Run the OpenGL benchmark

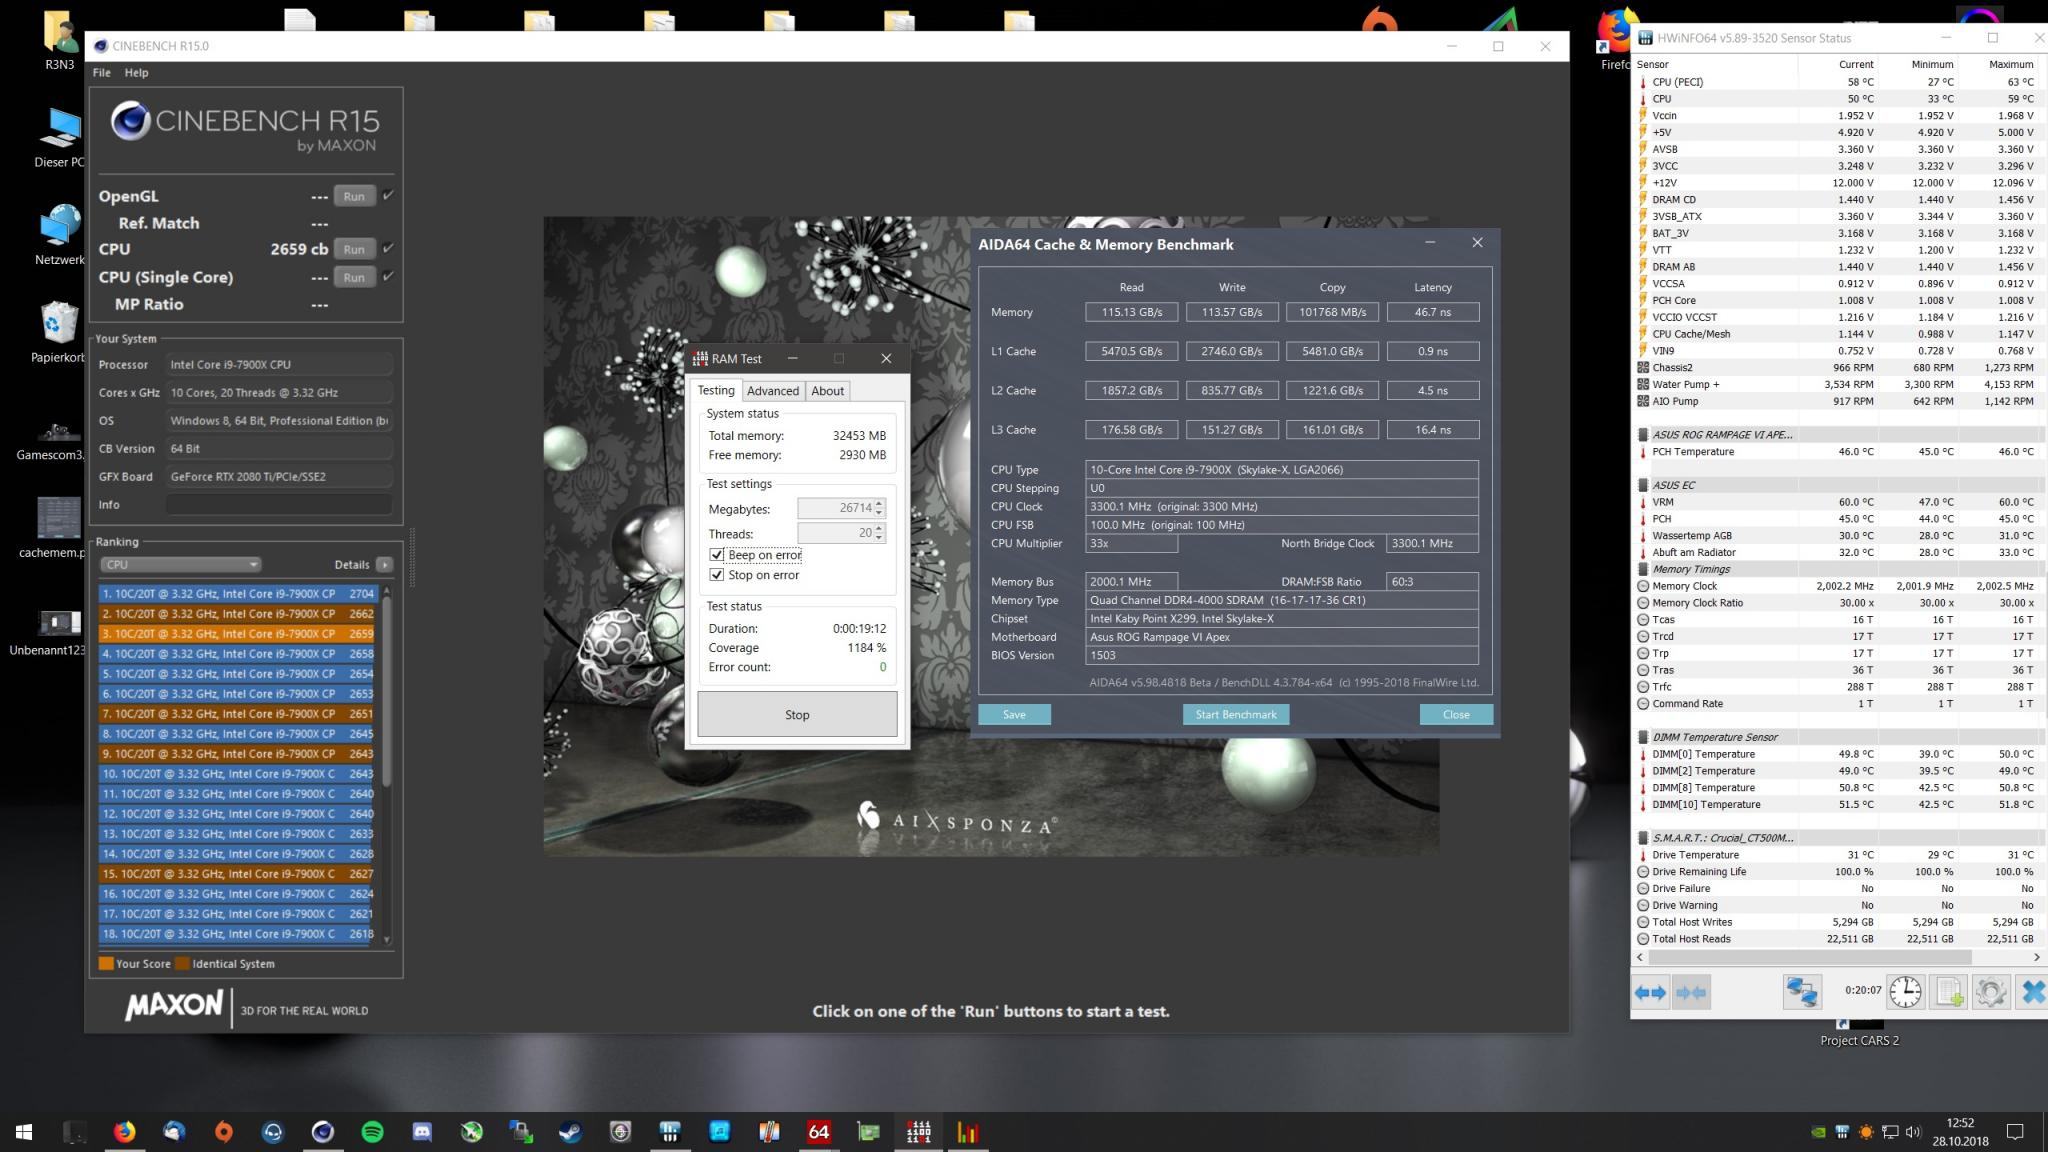click(x=354, y=196)
